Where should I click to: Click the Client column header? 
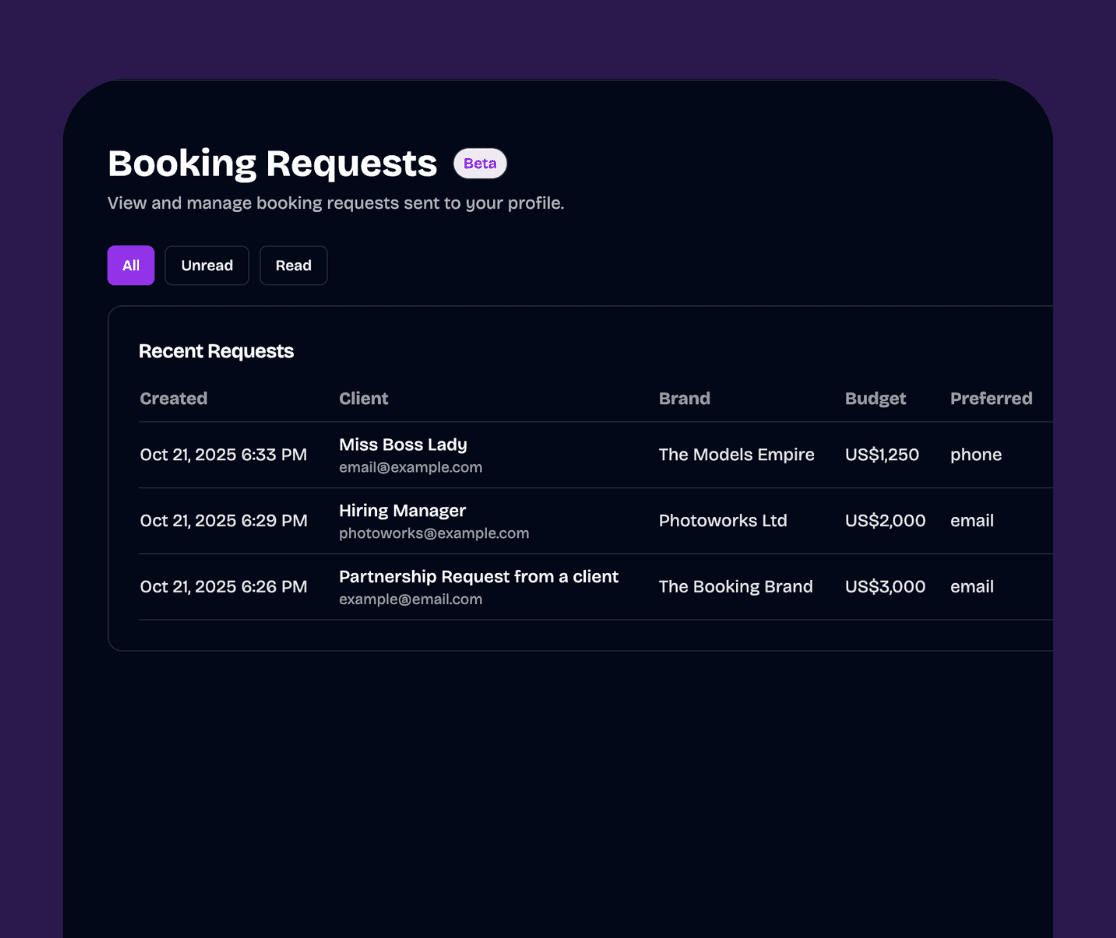[x=364, y=399]
